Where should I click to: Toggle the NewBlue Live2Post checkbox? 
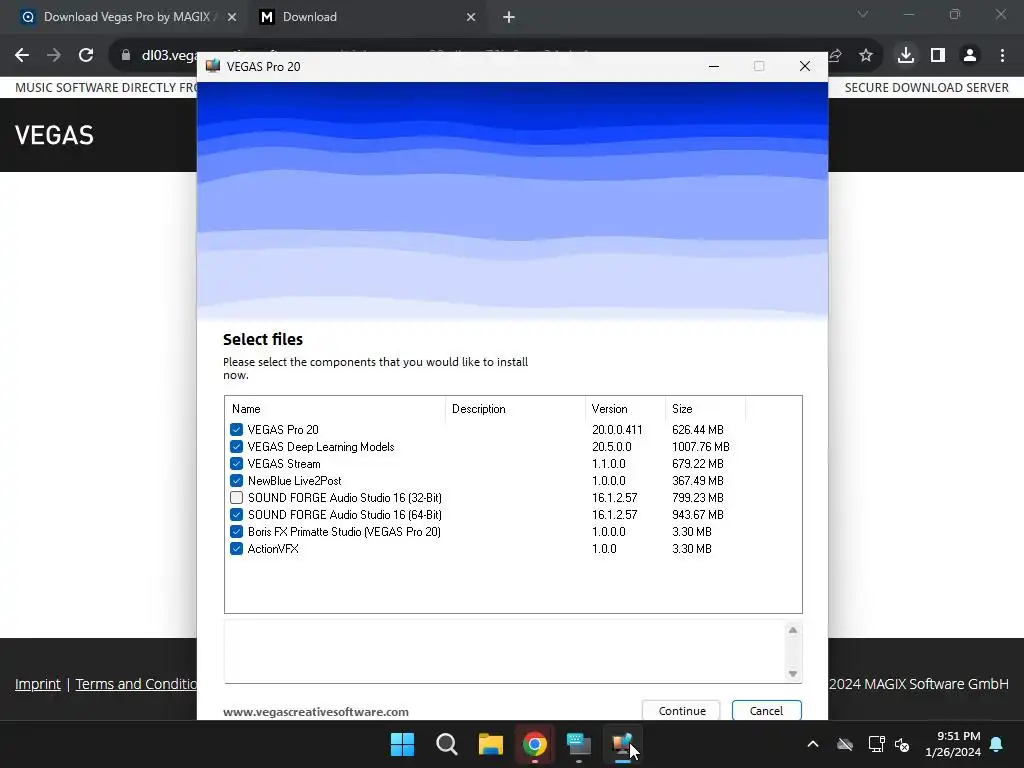point(236,481)
